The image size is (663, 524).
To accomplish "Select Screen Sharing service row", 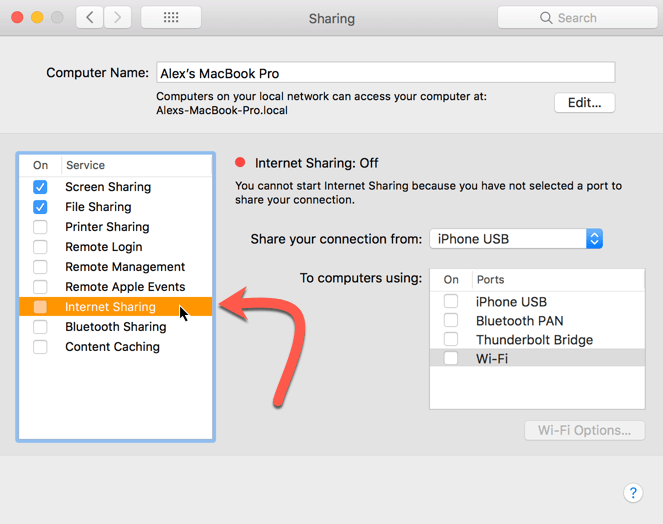I will 115,187.
